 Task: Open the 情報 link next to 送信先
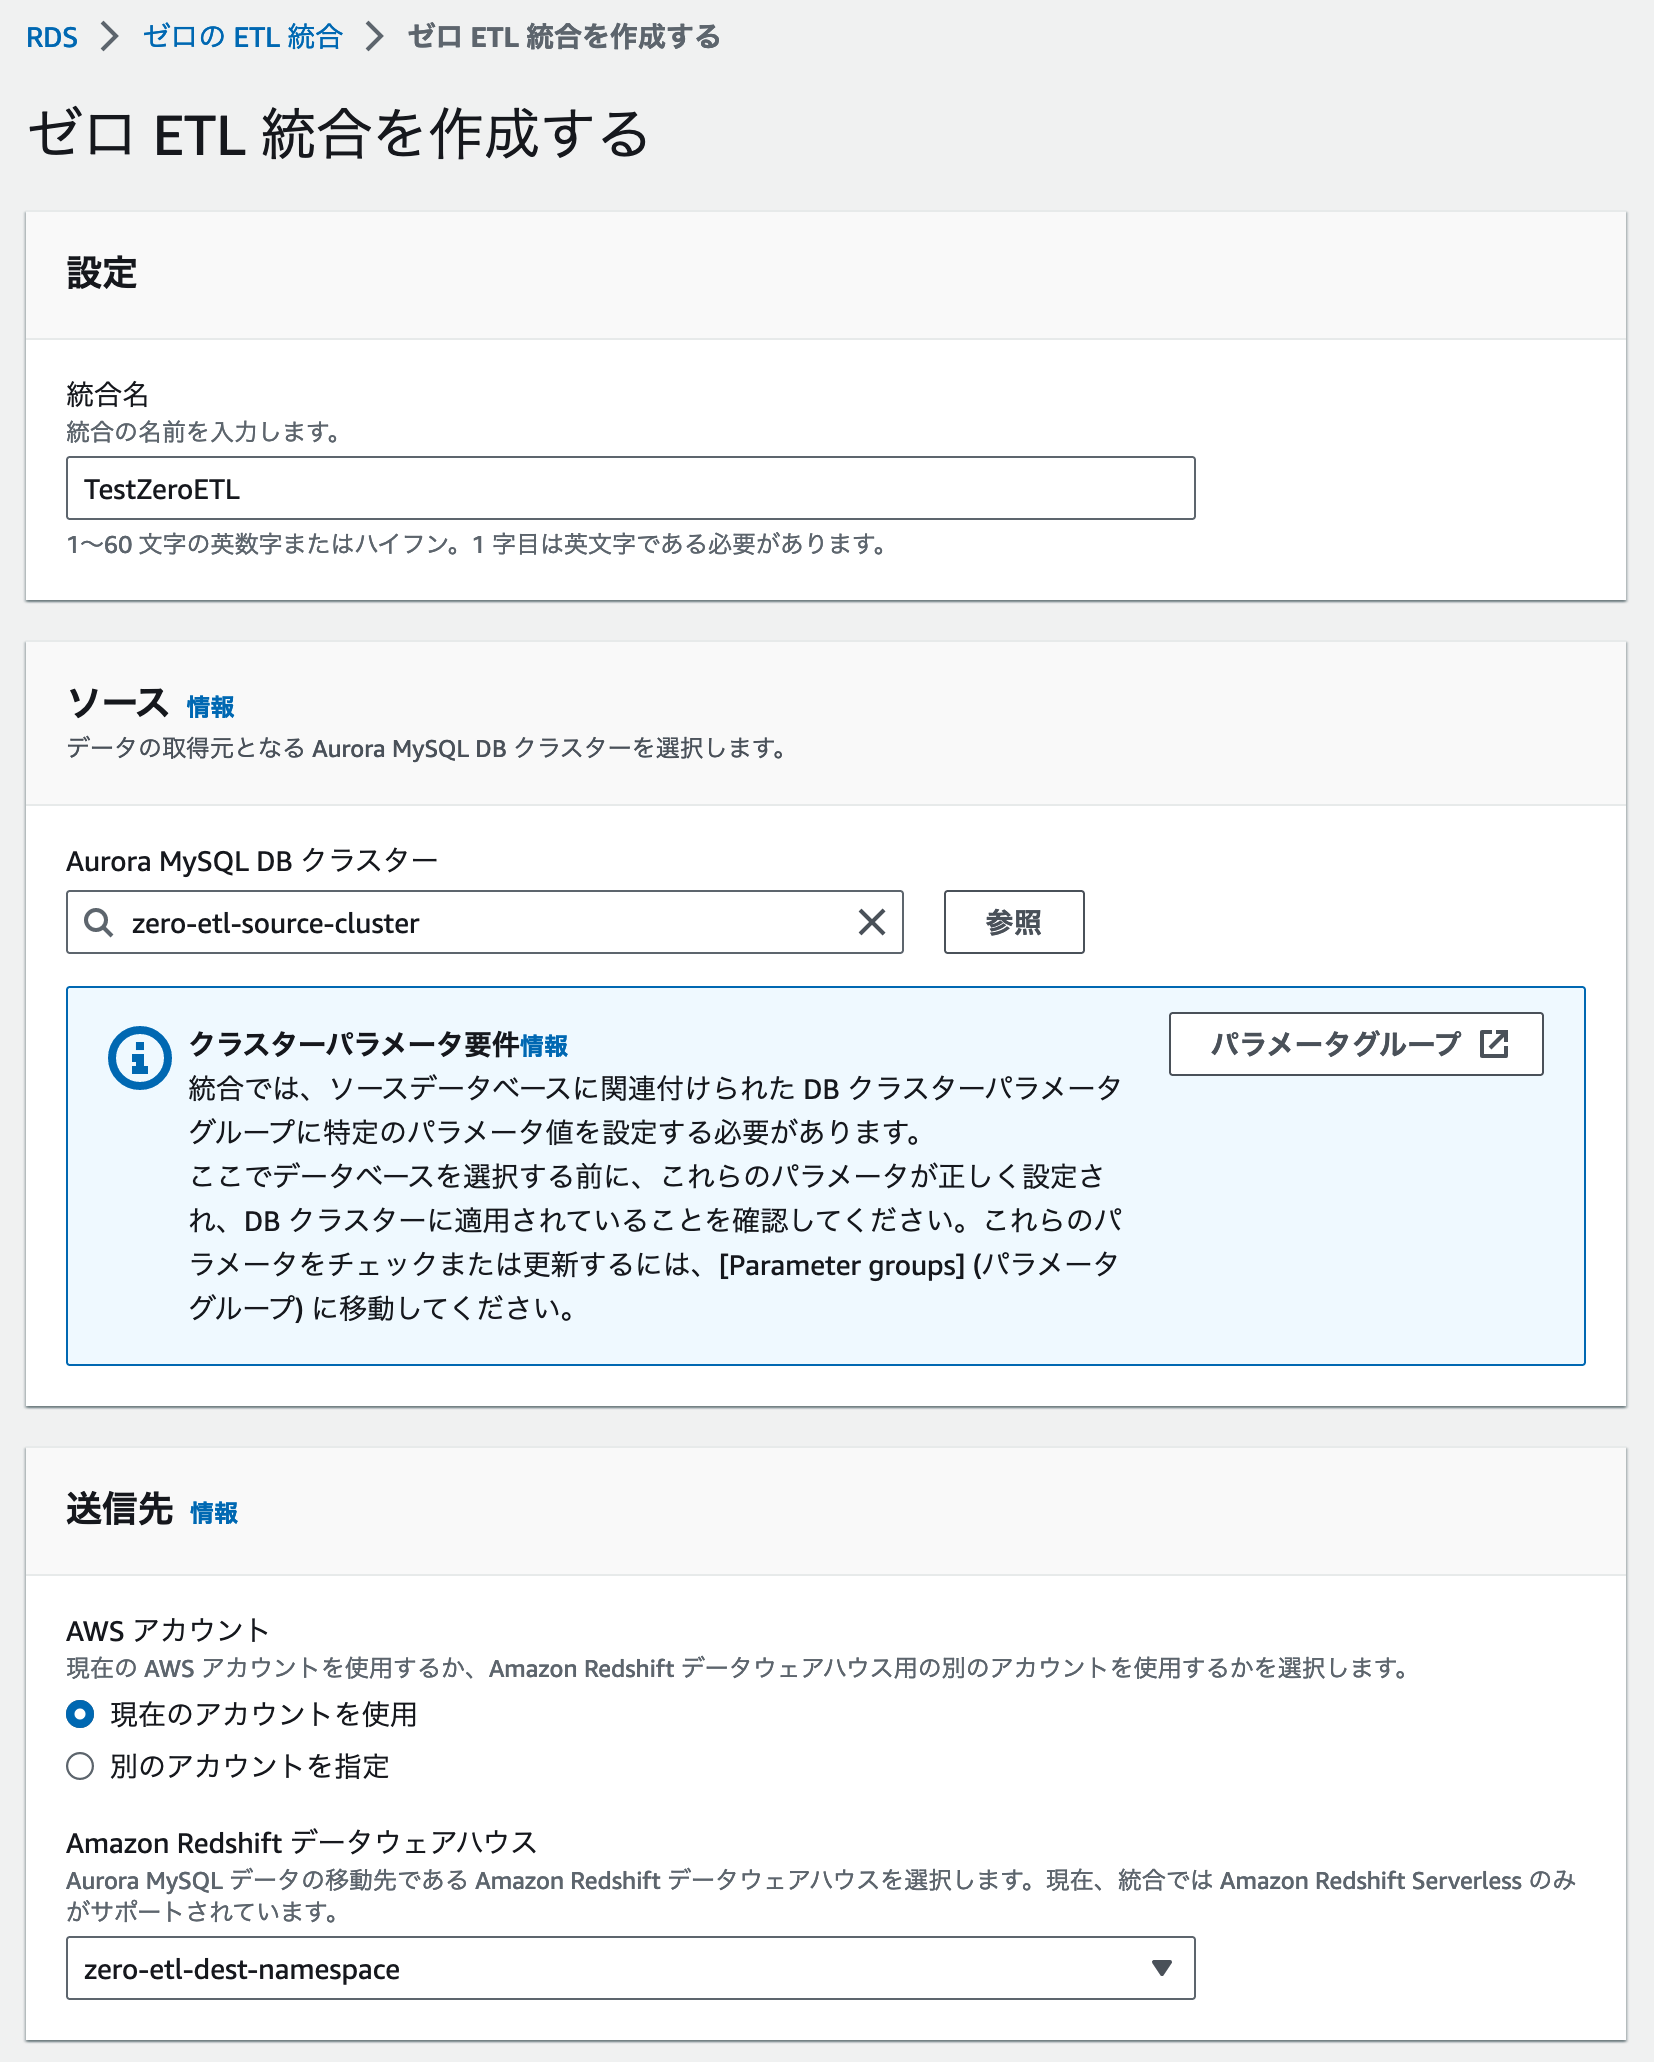point(214,1513)
